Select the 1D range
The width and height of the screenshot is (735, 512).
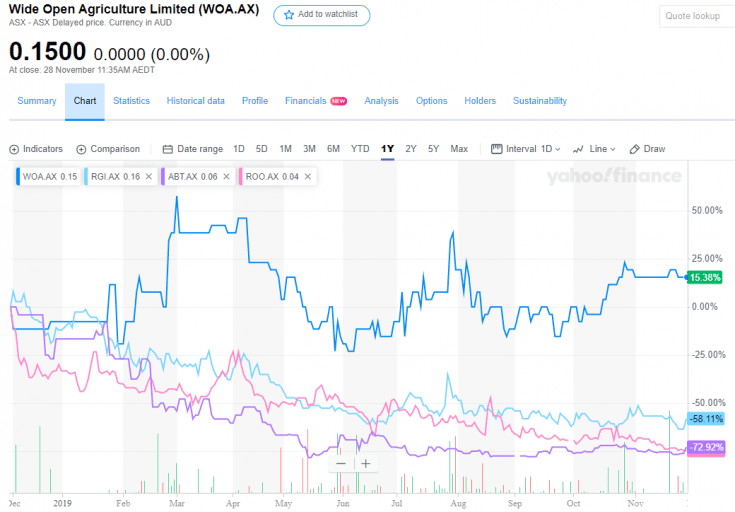(x=239, y=149)
